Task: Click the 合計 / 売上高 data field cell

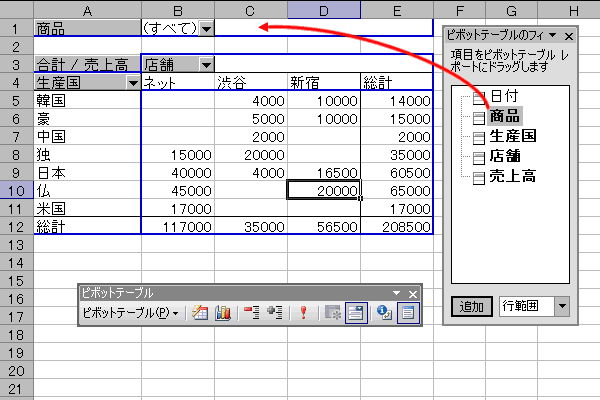Action: pyautogui.click(x=88, y=64)
